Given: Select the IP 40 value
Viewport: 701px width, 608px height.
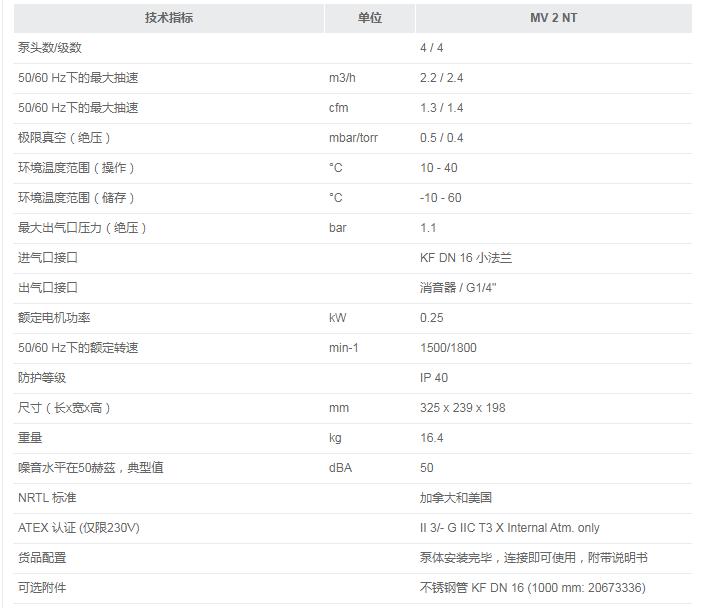Looking at the screenshot, I should pyautogui.click(x=434, y=377).
